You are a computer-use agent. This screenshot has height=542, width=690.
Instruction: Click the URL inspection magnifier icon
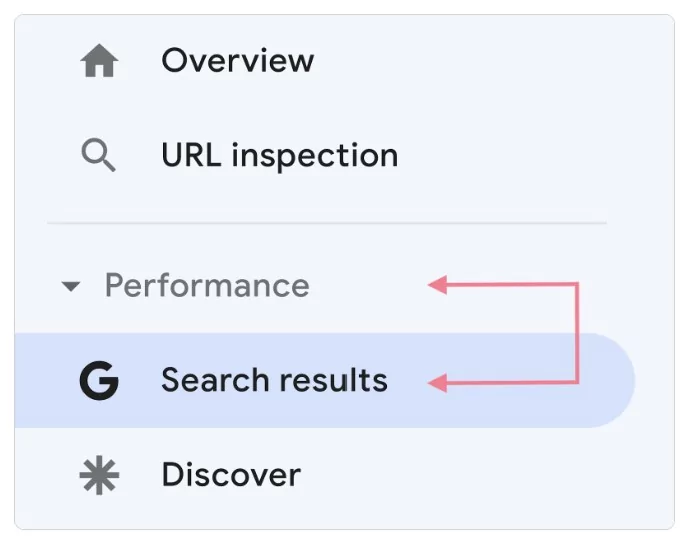point(98,156)
